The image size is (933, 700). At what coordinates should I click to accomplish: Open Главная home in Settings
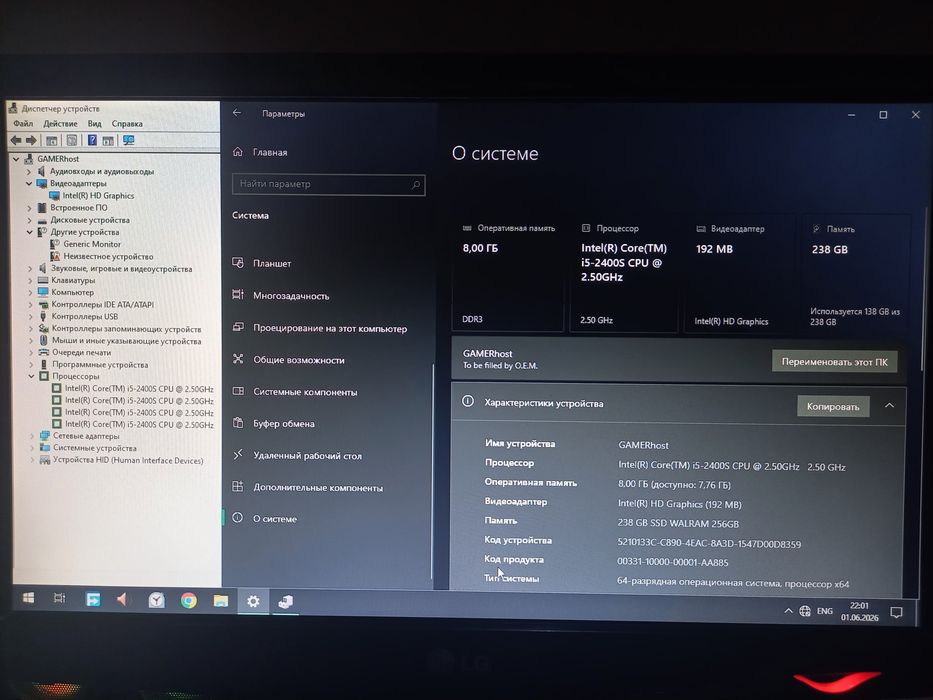click(x=261, y=152)
